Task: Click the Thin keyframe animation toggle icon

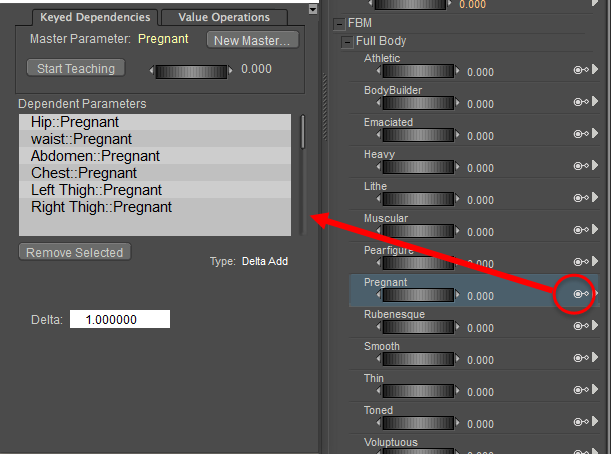Action: pos(581,390)
